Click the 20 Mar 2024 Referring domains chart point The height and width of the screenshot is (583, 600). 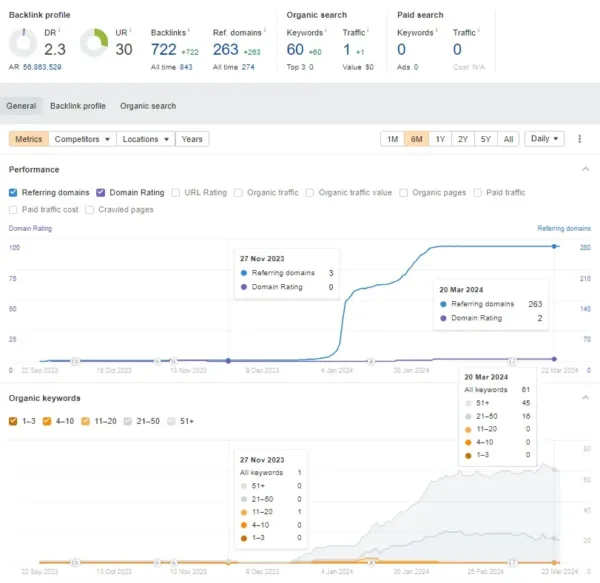click(554, 246)
